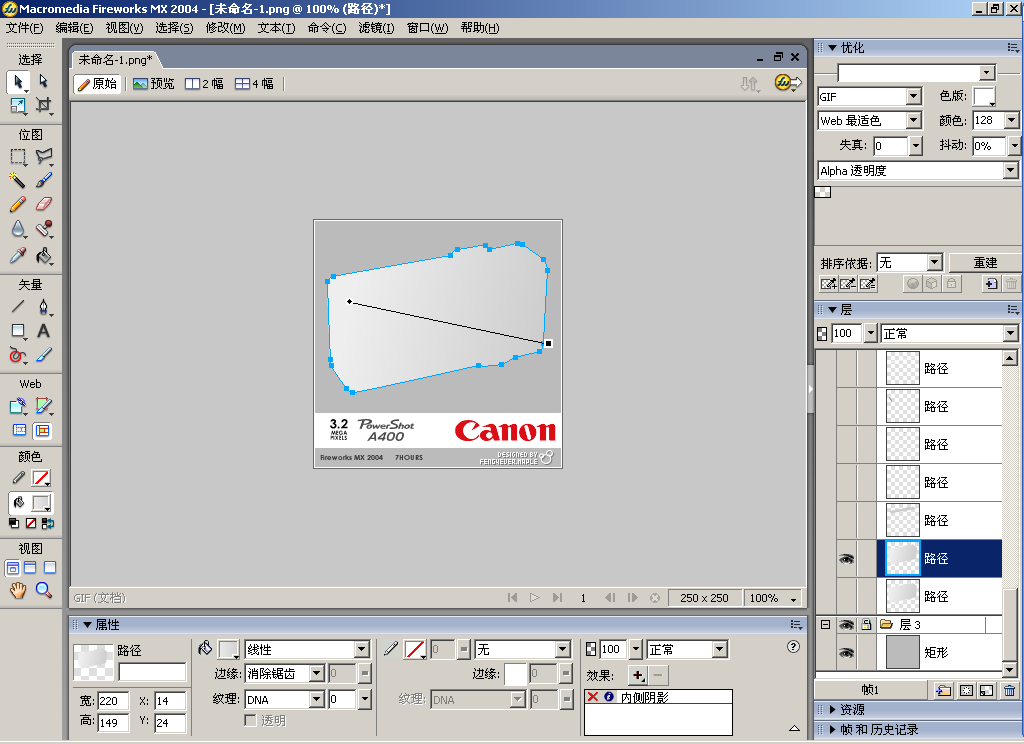This screenshot has width=1024, height=744.
Task: Open the Web 最适色 palette dropdown
Action: [914, 120]
